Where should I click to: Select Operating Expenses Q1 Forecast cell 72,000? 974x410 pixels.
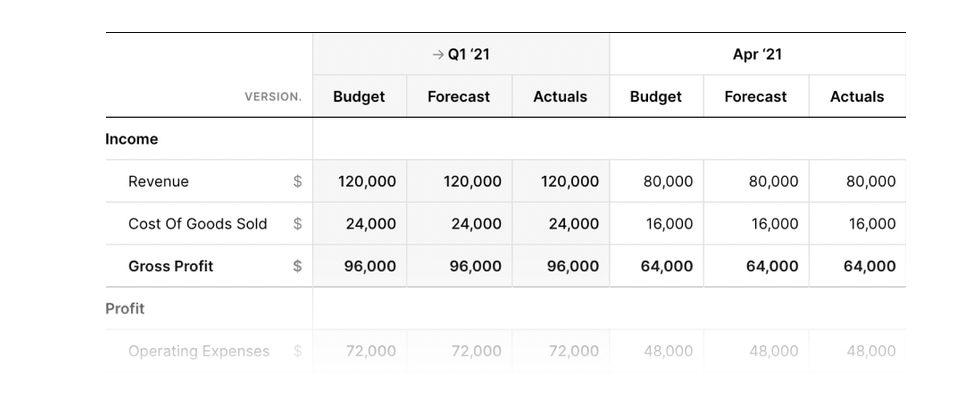point(459,351)
